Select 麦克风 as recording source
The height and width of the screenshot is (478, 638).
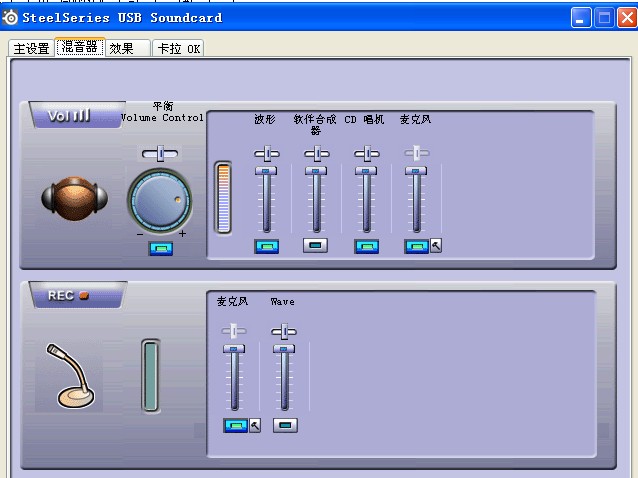pos(235,425)
